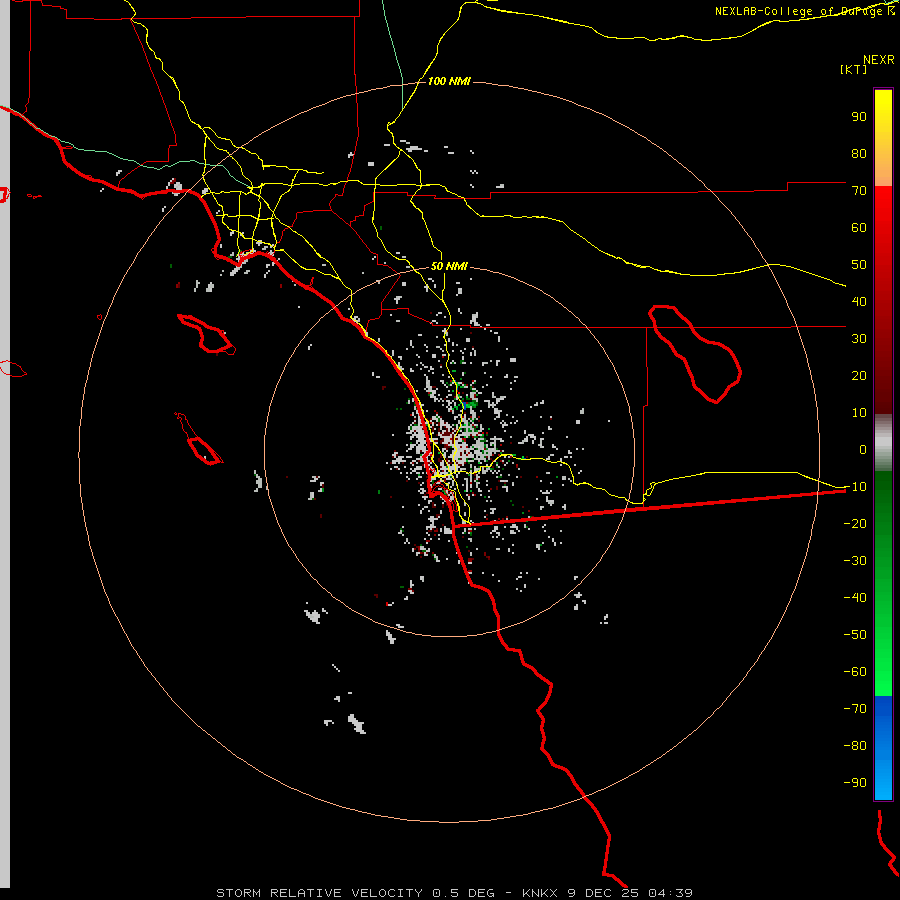Click the 80 value on the color scale
The width and height of the screenshot is (900, 900).
pyautogui.click(x=859, y=153)
